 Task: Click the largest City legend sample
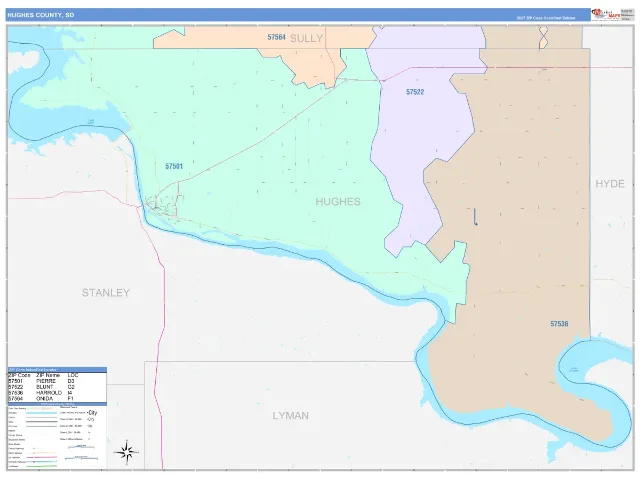click(x=92, y=413)
